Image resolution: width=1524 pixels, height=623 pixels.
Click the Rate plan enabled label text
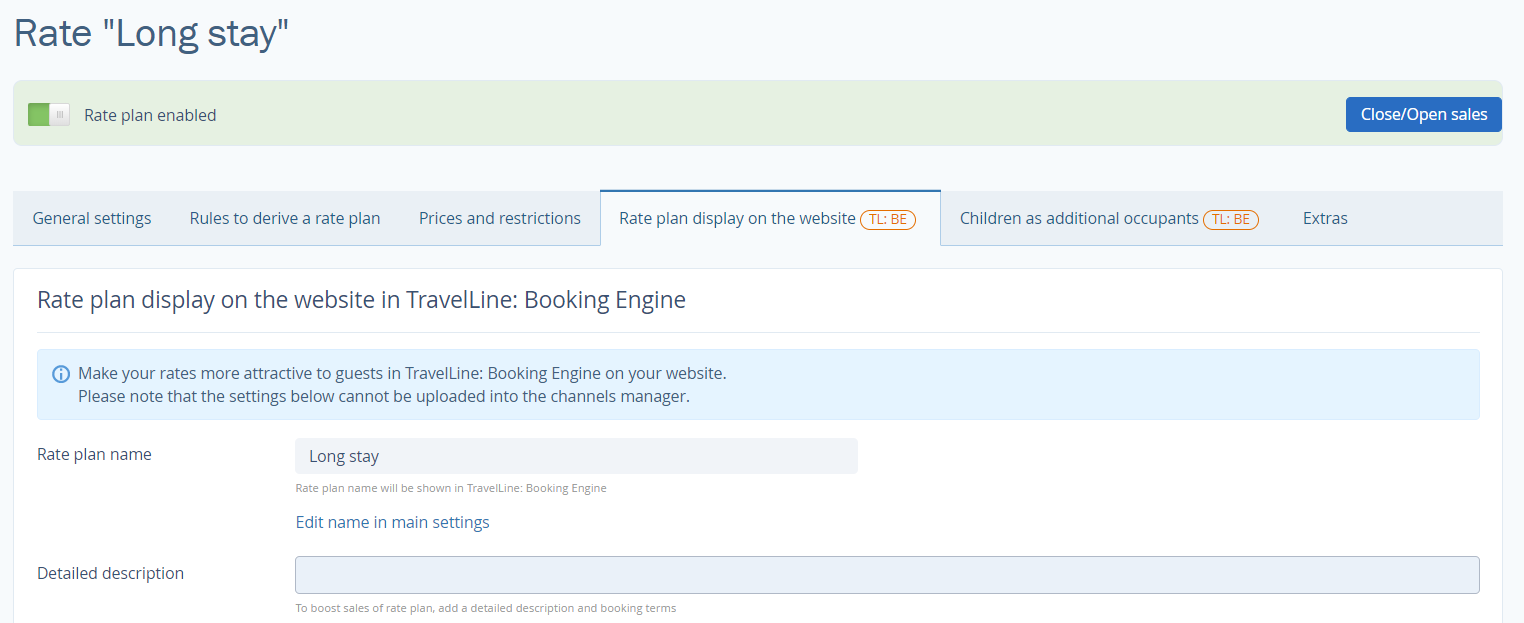point(150,115)
